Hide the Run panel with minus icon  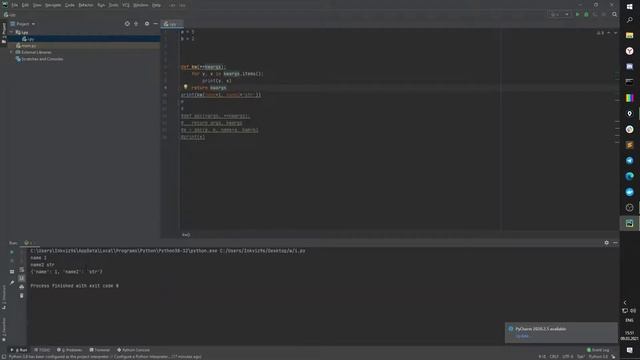[616, 243]
